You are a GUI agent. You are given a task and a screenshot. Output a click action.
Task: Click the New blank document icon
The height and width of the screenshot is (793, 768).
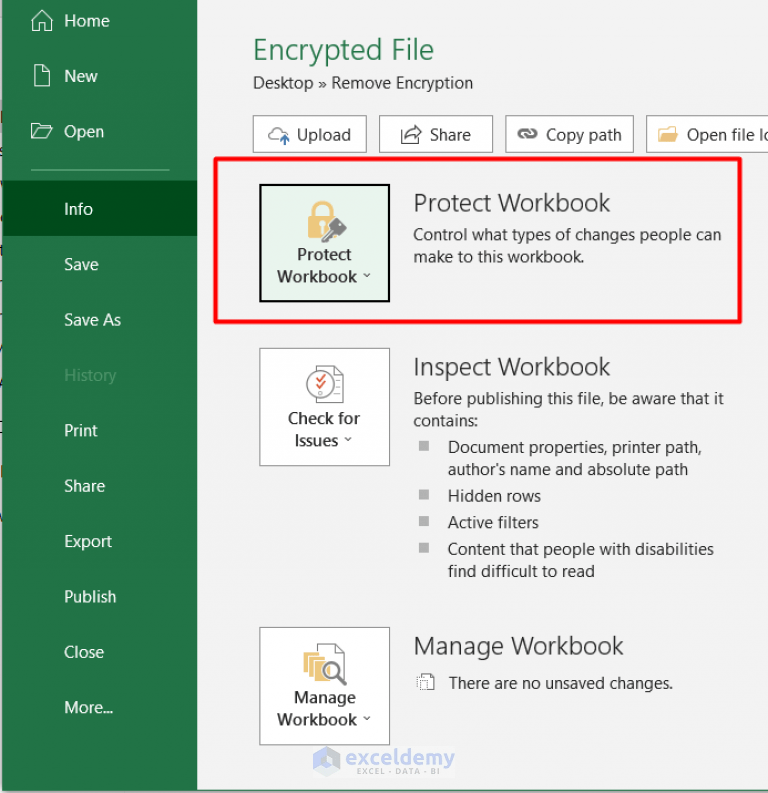pos(41,76)
